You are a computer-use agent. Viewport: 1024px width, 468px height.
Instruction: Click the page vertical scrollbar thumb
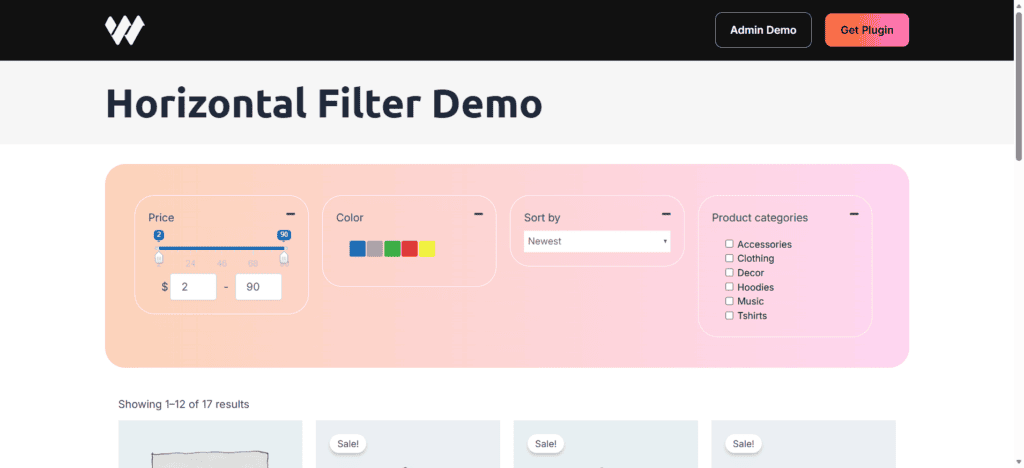pyautogui.click(x=1019, y=86)
